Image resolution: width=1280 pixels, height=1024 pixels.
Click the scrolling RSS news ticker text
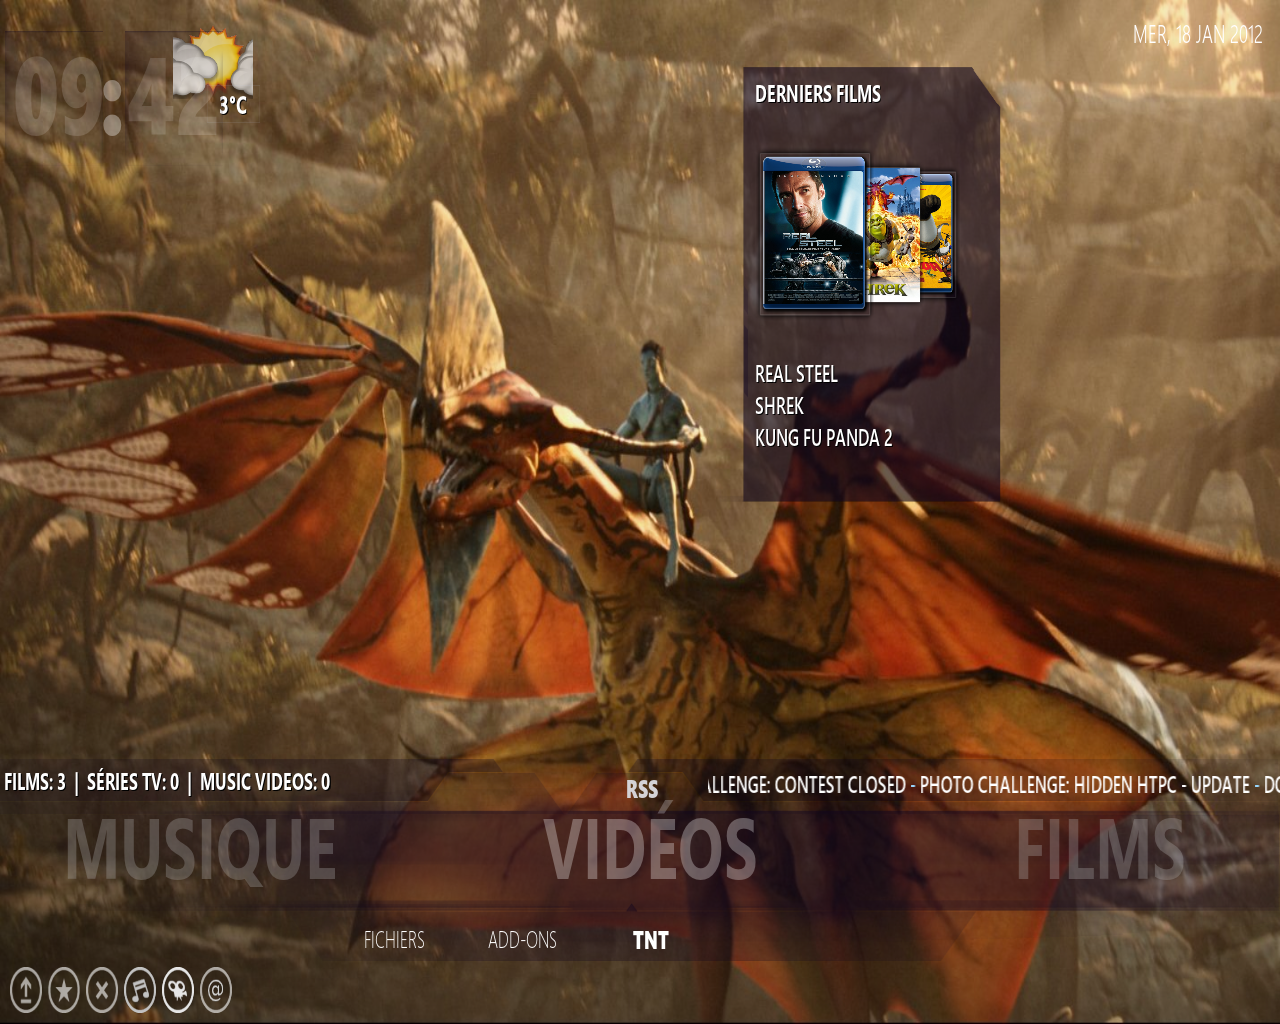[x=993, y=785]
